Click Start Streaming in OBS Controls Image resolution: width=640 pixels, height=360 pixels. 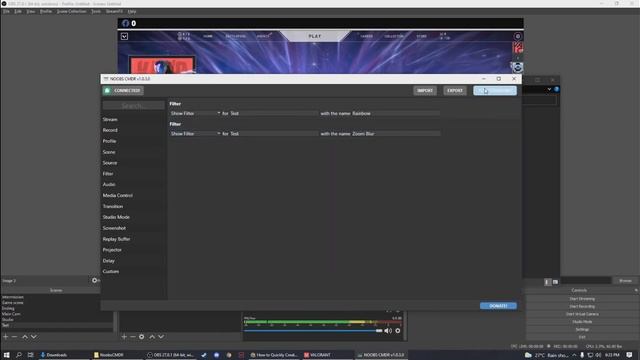point(582,299)
